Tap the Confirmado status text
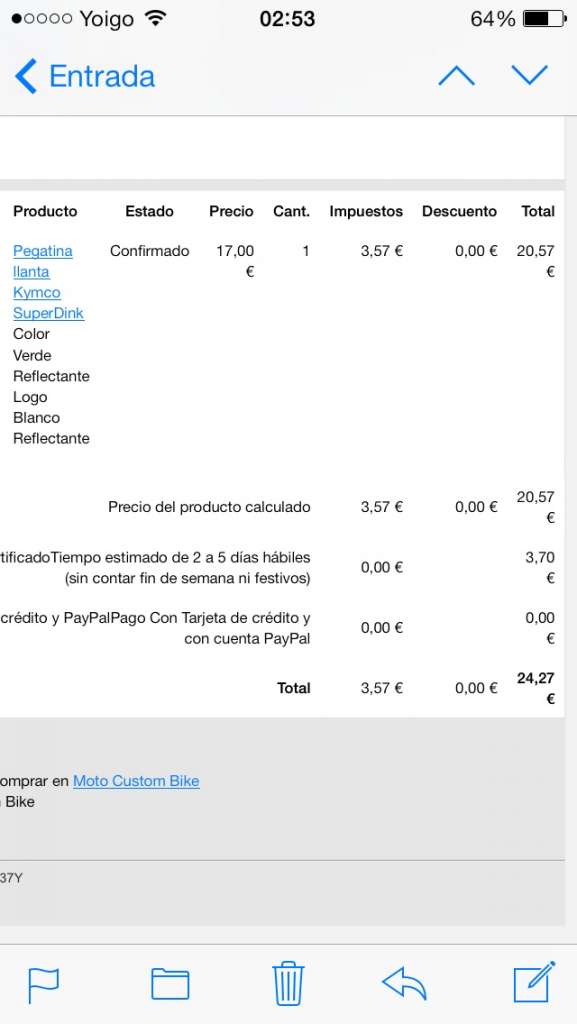Screen dimensions: 577x1024 pos(149,251)
